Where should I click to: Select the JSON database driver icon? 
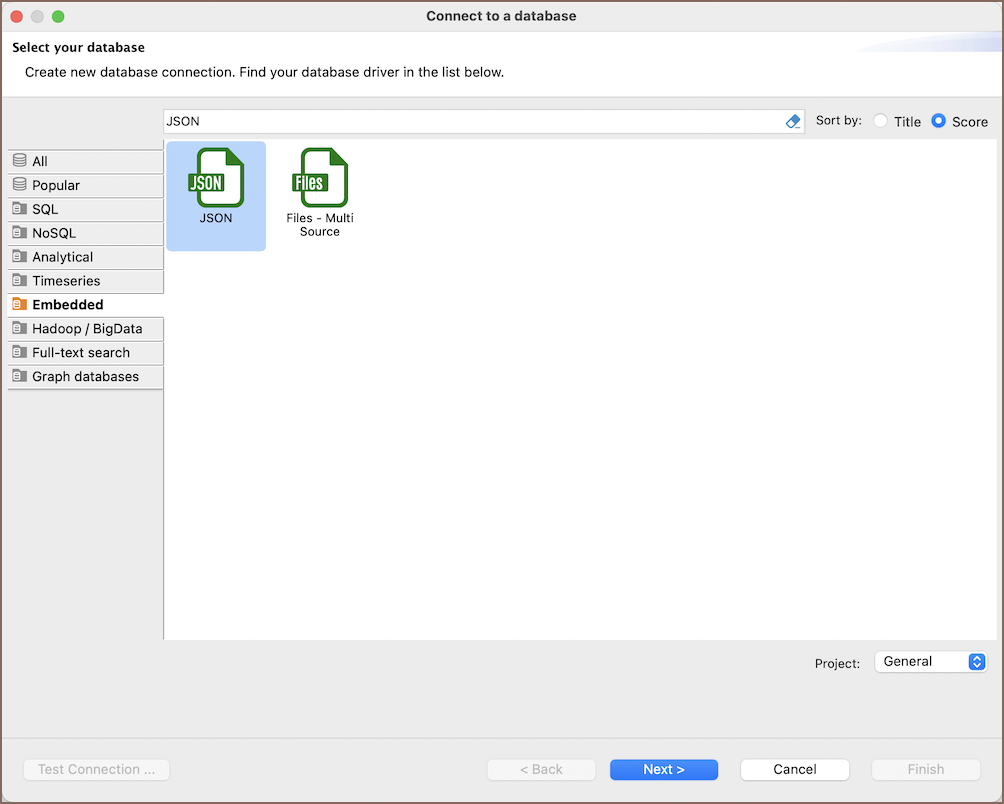(216, 179)
